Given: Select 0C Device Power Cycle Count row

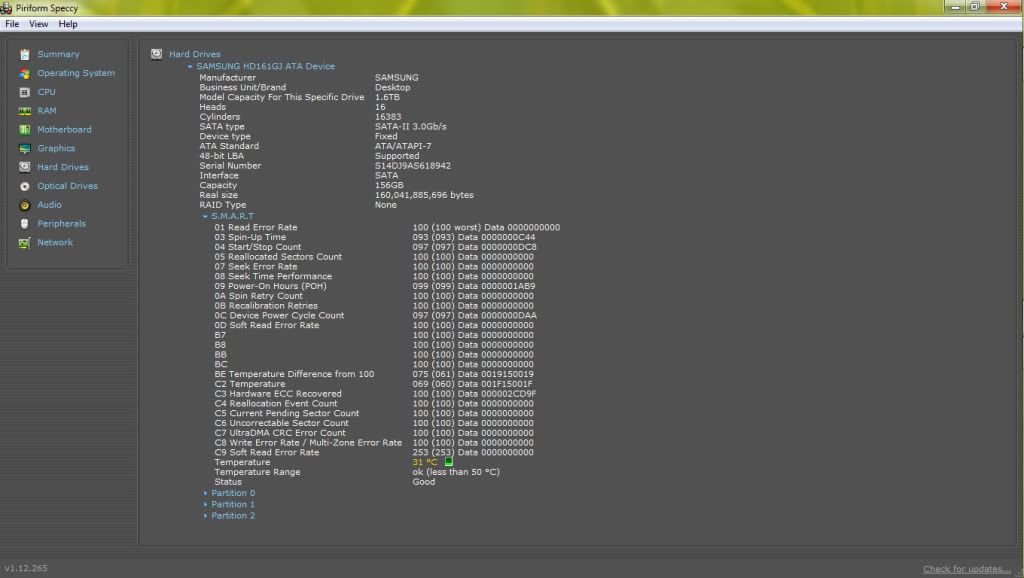Looking at the screenshot, I should [x=376, y=315].
